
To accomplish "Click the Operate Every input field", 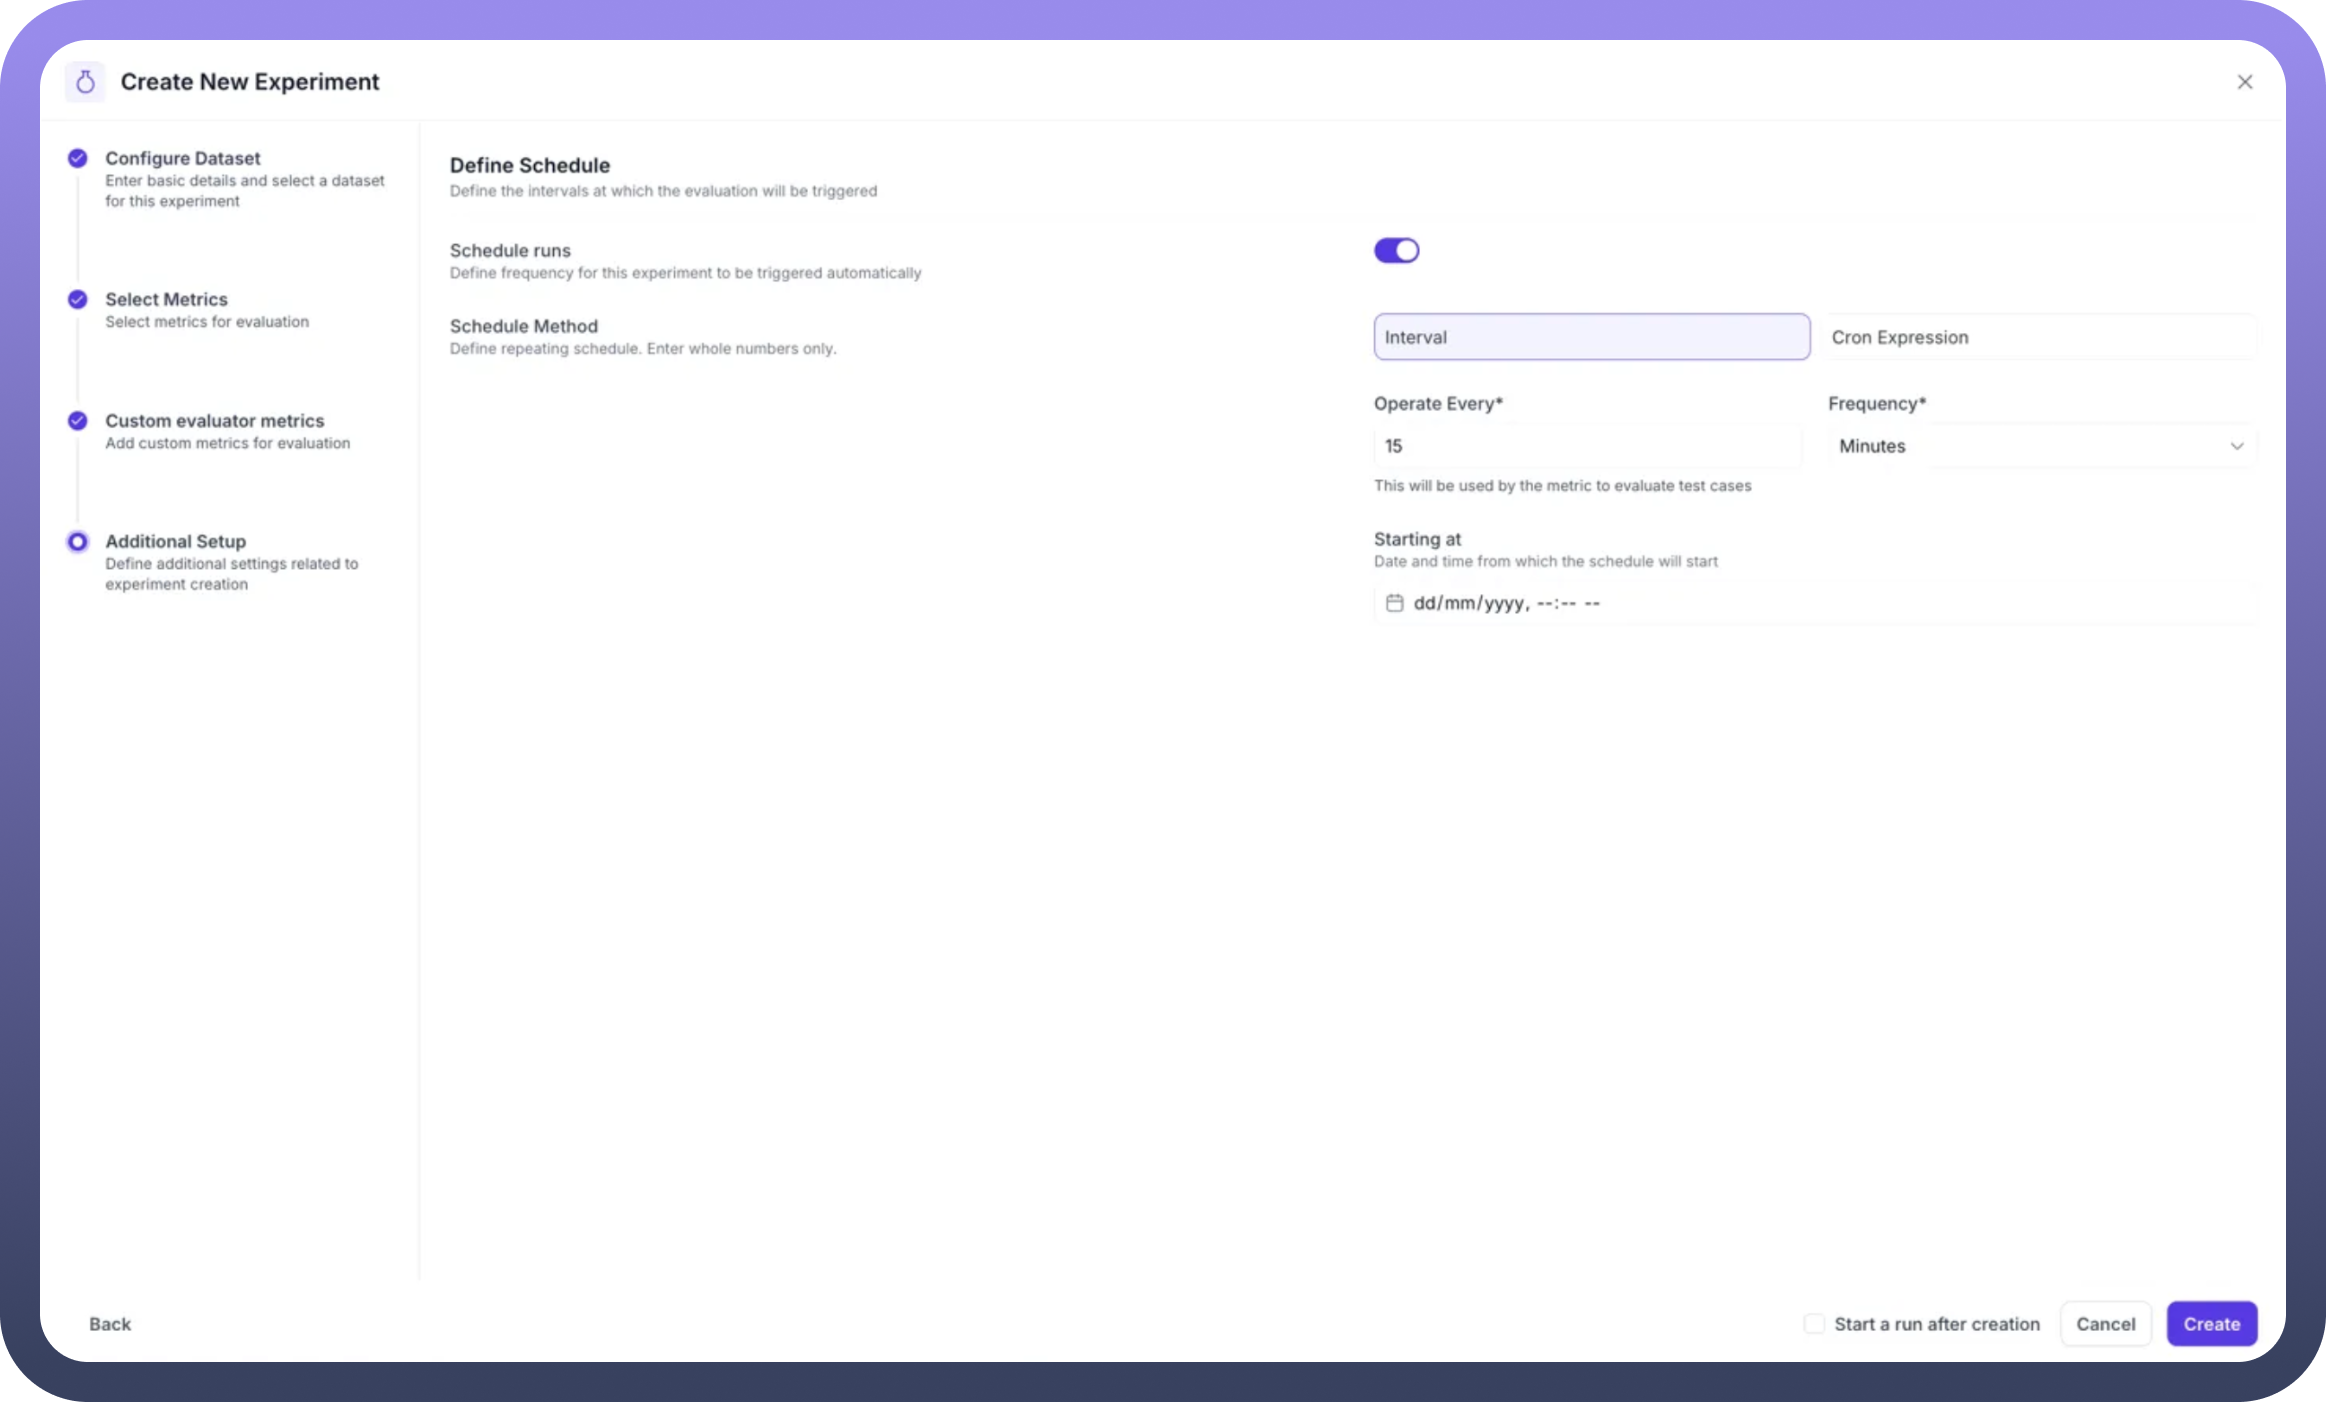I will [1586, 446].
